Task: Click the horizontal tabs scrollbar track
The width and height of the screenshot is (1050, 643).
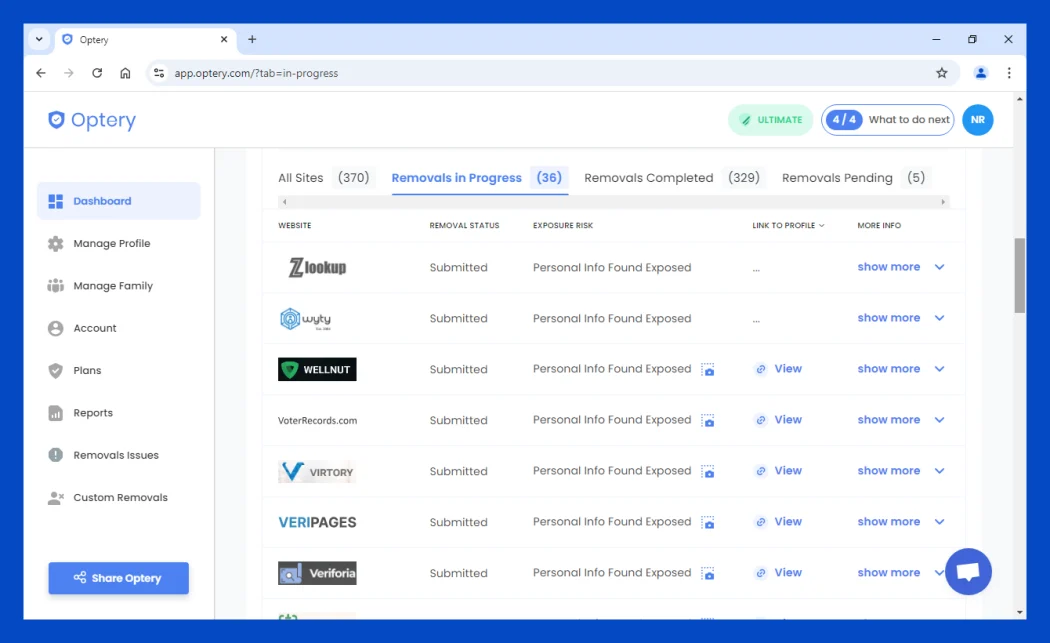Action: coord(613,202)
